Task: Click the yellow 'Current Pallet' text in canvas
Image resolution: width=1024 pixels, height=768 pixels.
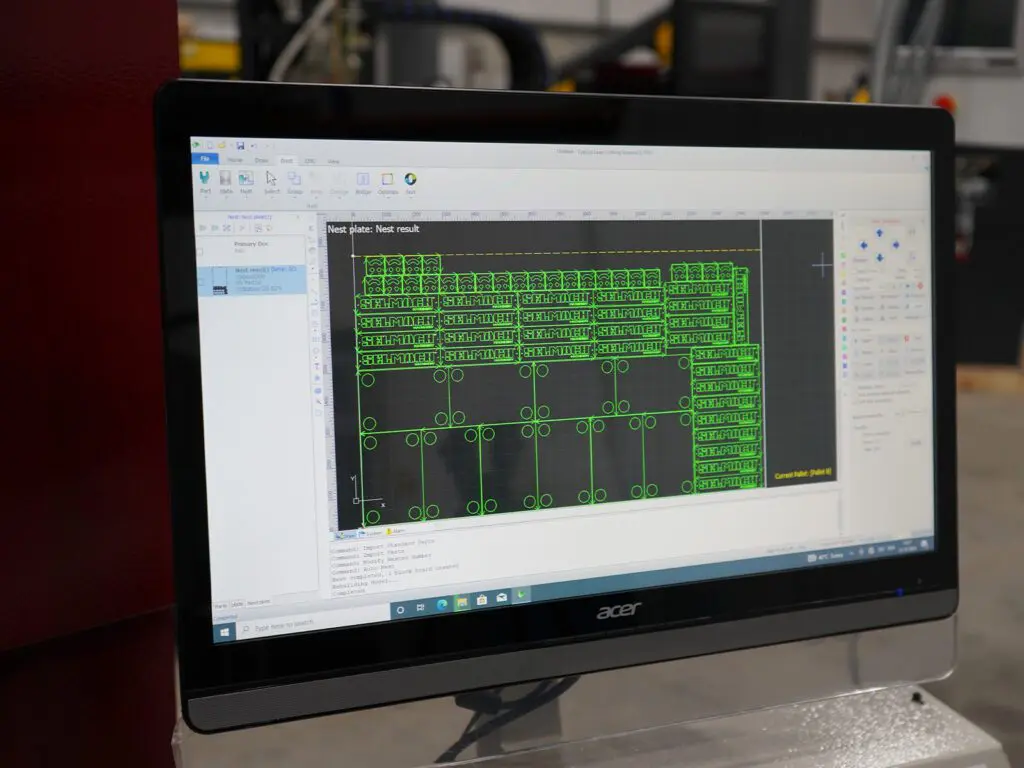Action: [x=803, y=473]
